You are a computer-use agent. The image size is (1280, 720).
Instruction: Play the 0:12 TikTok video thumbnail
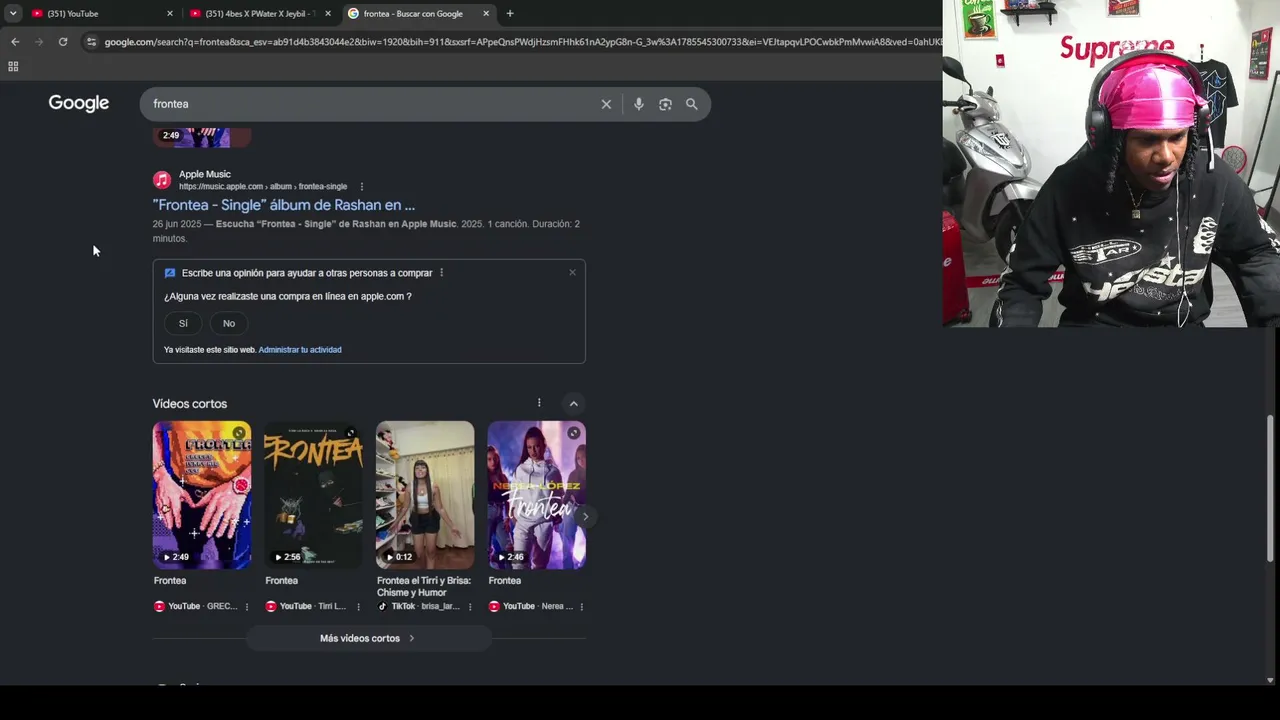pyautogui.click(x=425, y=495)
